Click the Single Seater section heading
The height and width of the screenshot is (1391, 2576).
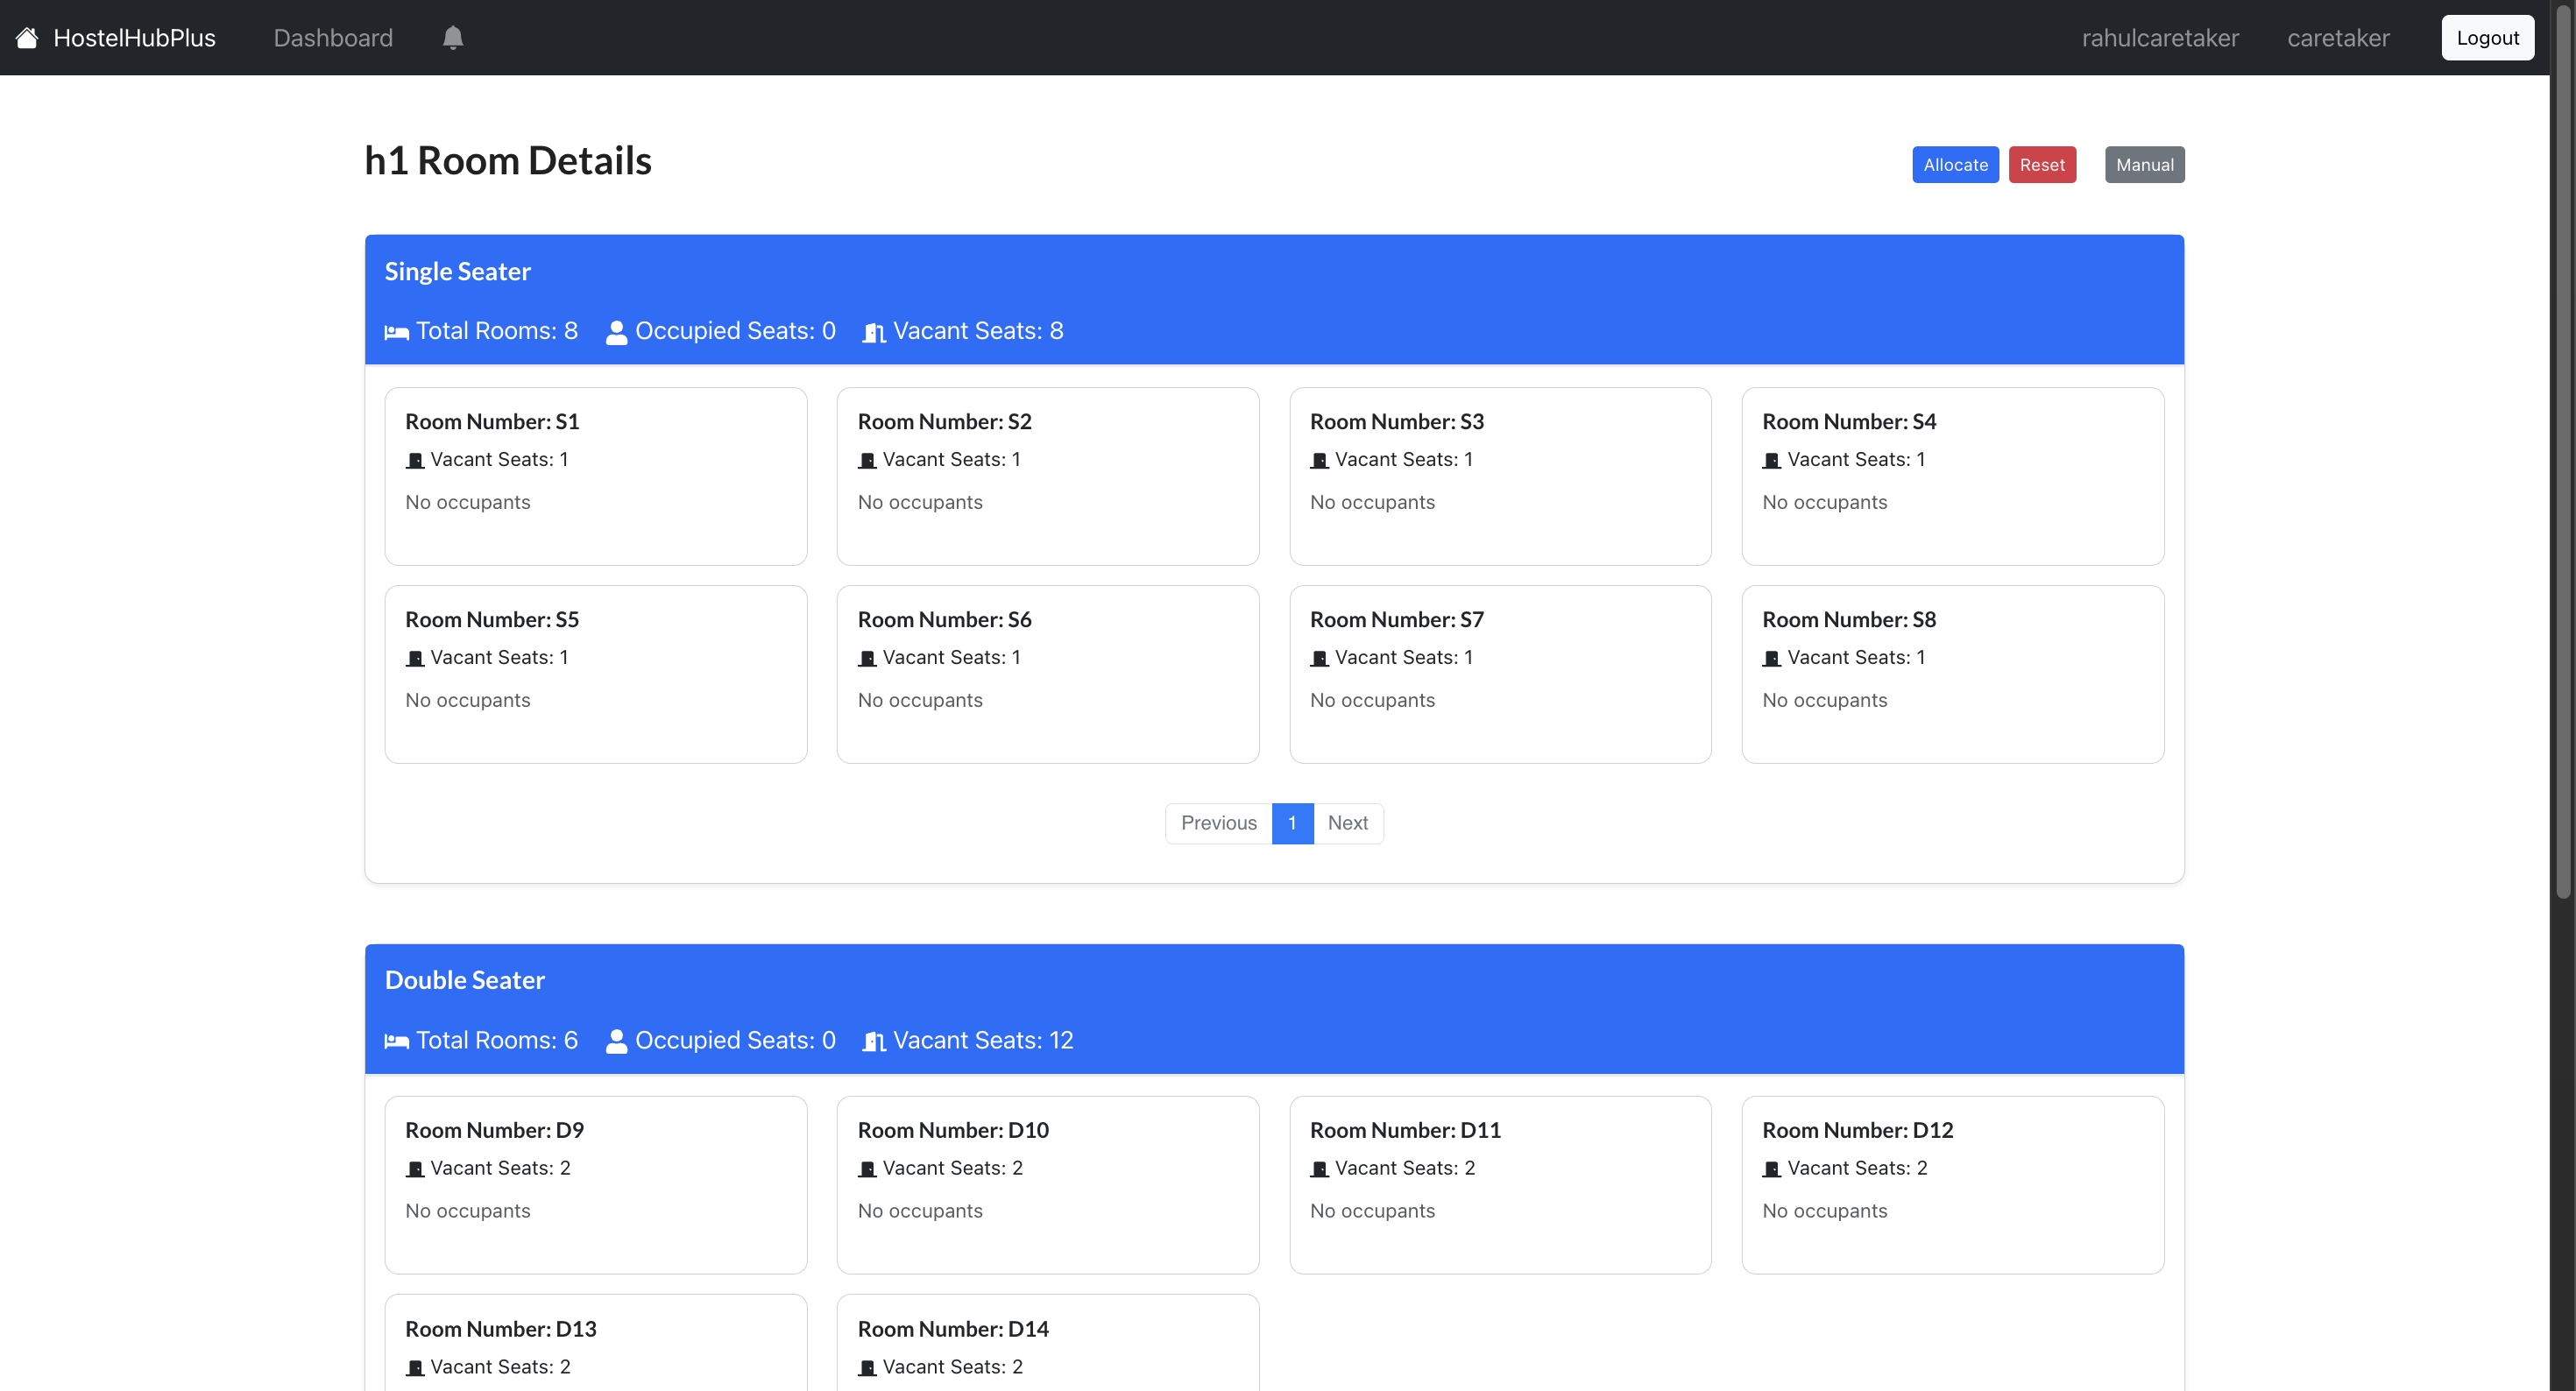457,271
